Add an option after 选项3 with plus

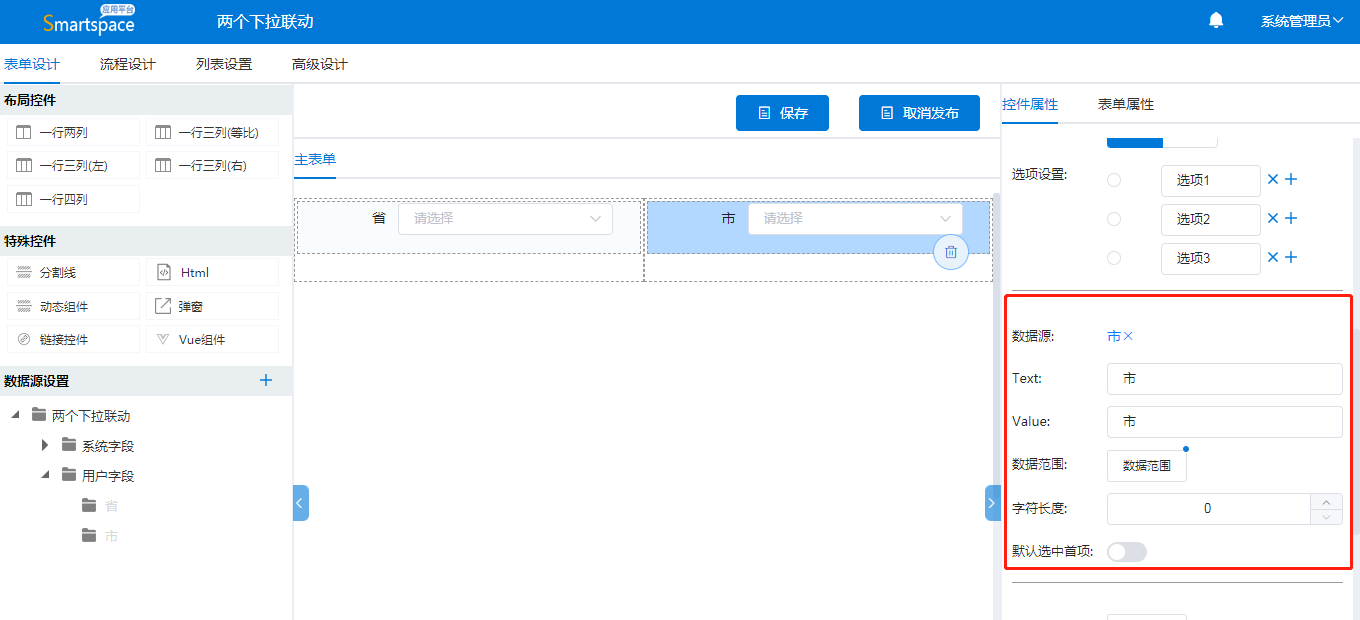click(x=1291, y=257)
